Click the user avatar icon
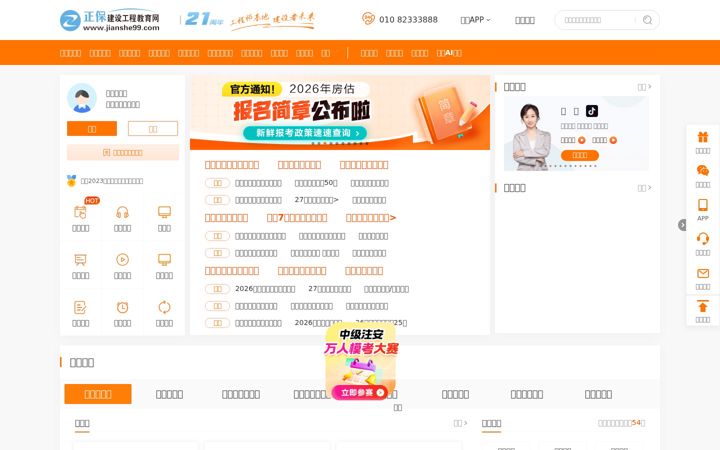The height and width of the screenshot is (450, 720). click(82, 98)
